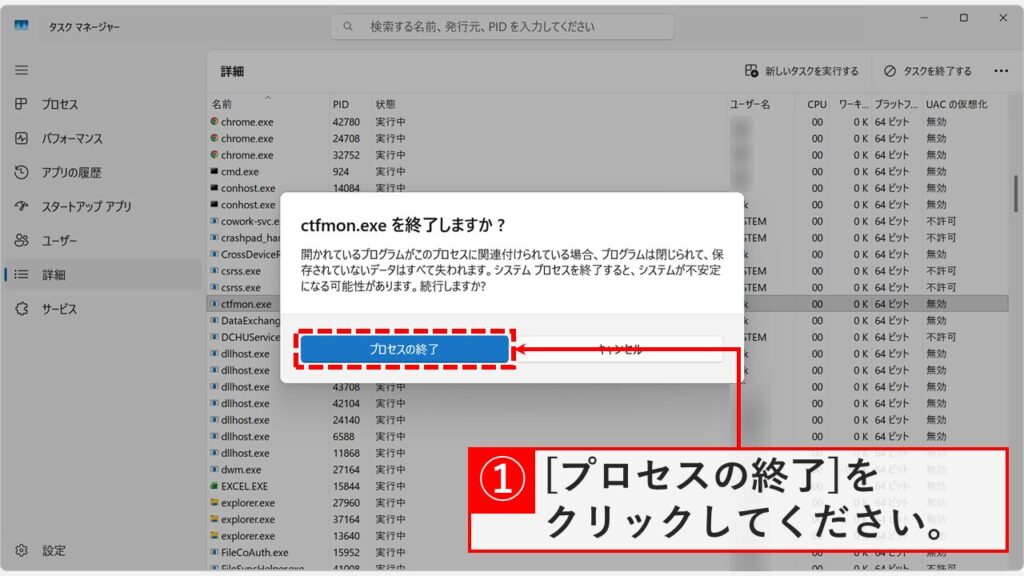Select the conhost.exe row with PID 14084
Image resolution: width=1024 pixels, height=576 pixels.
[607, 187]
